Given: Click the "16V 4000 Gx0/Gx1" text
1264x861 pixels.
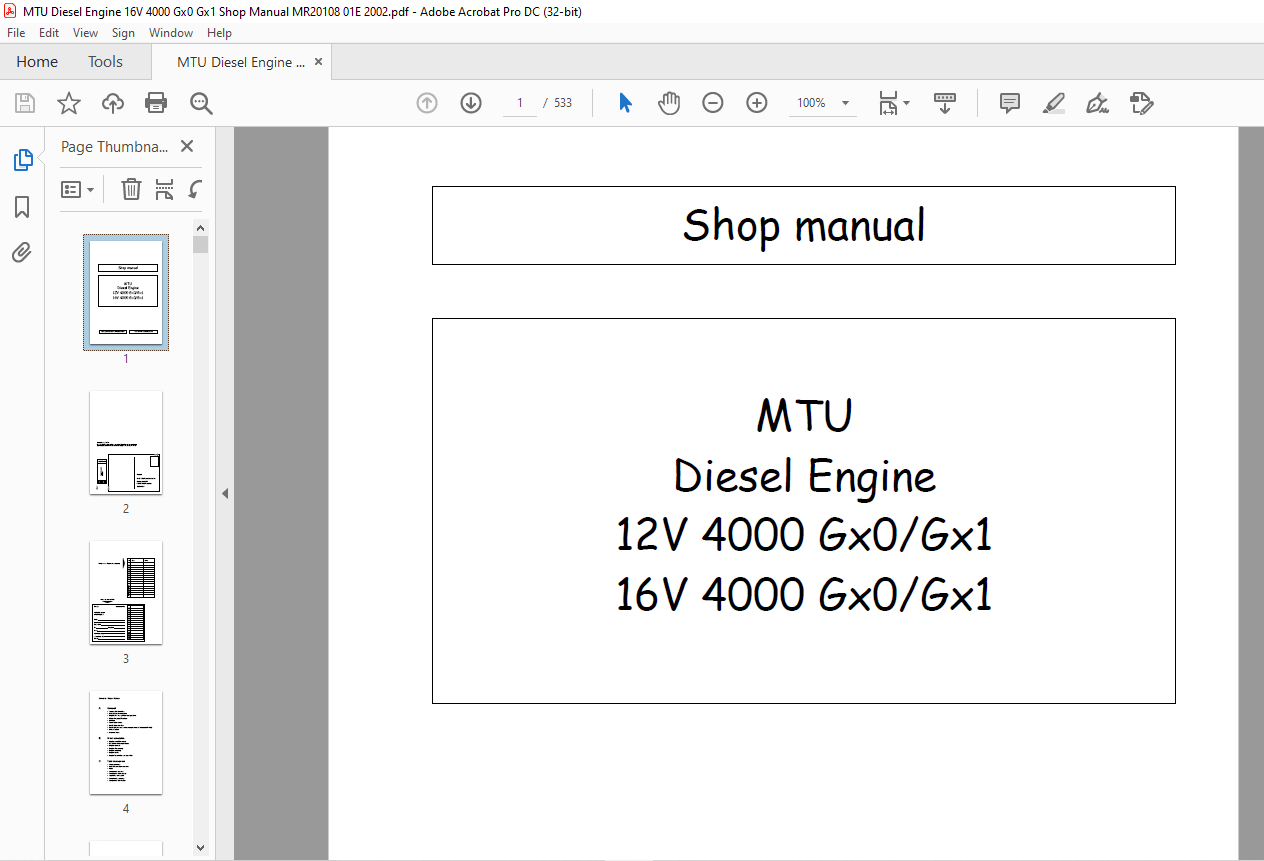Looking at the screenshot, I should click(x=804, y=595).
